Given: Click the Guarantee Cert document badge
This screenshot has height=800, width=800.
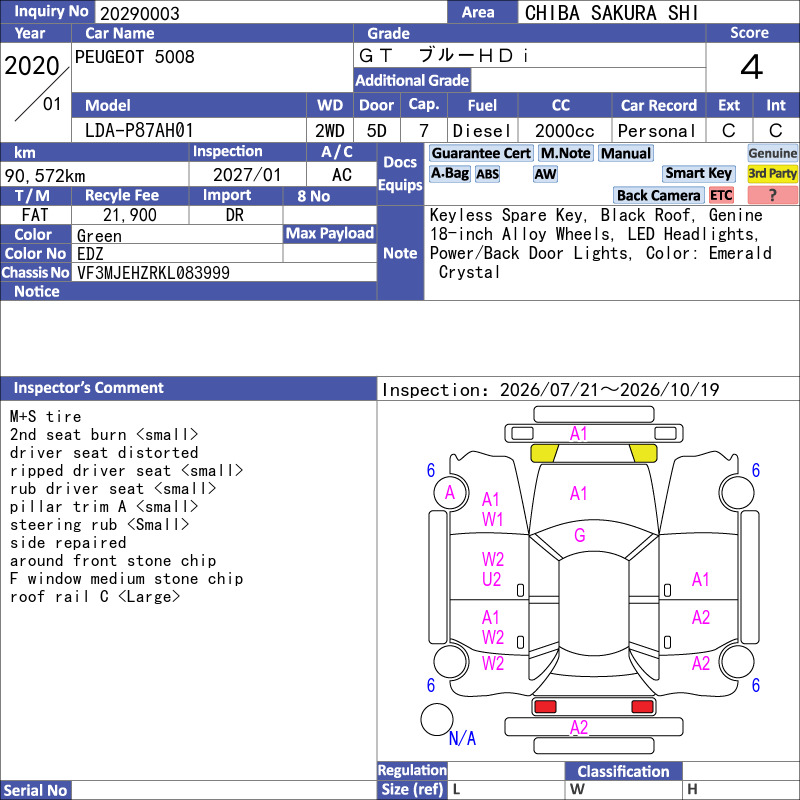Looking at the screenshot, I should 481,153.
